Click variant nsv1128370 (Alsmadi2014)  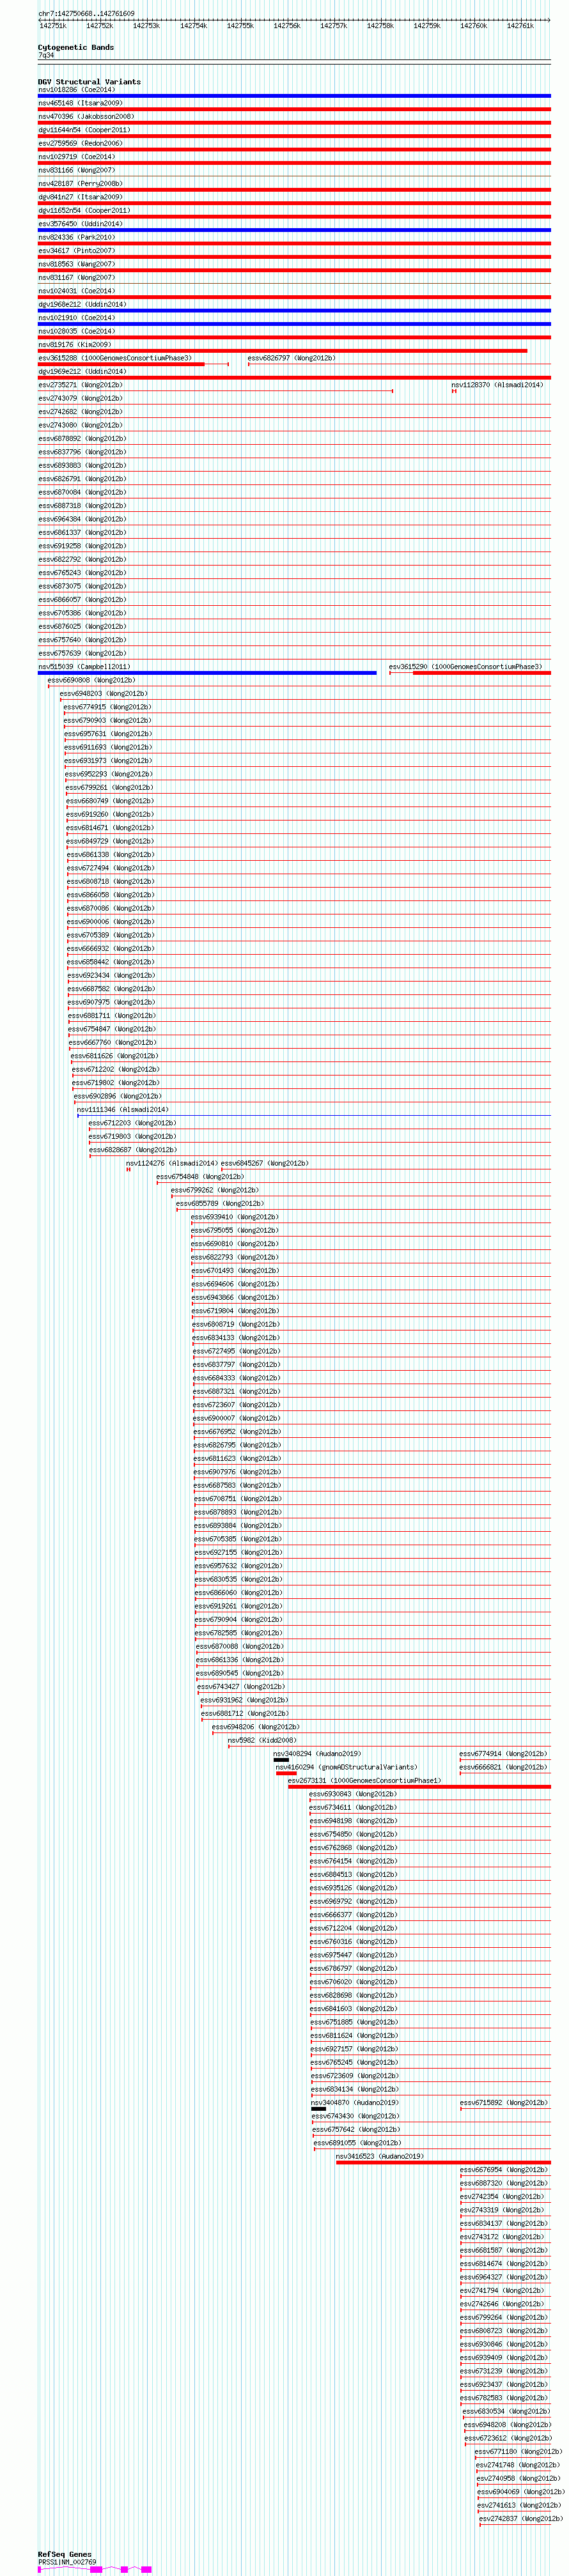pos(497,385)
